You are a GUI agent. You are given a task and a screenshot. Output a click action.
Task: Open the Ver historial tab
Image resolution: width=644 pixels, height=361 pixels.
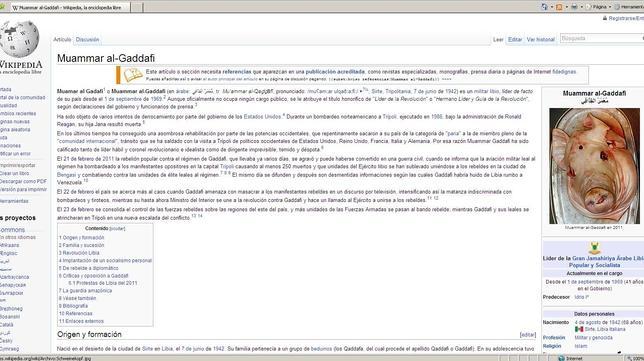pyautogui.click(x=540, y=39)
